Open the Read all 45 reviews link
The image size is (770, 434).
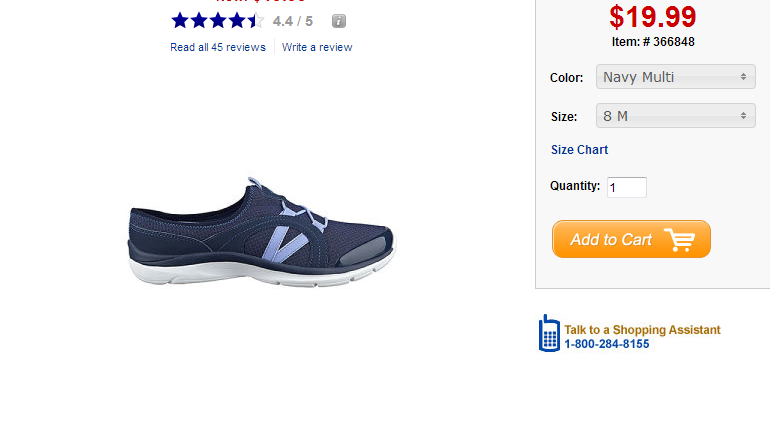coord(218,47)
